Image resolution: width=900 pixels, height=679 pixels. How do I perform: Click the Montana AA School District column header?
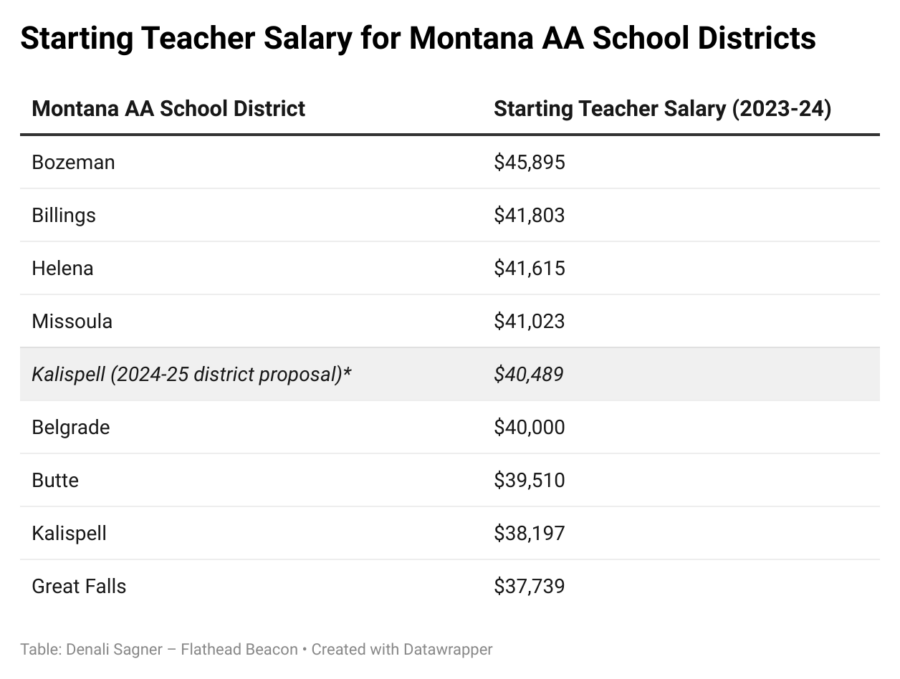click(x=168, y=108)
